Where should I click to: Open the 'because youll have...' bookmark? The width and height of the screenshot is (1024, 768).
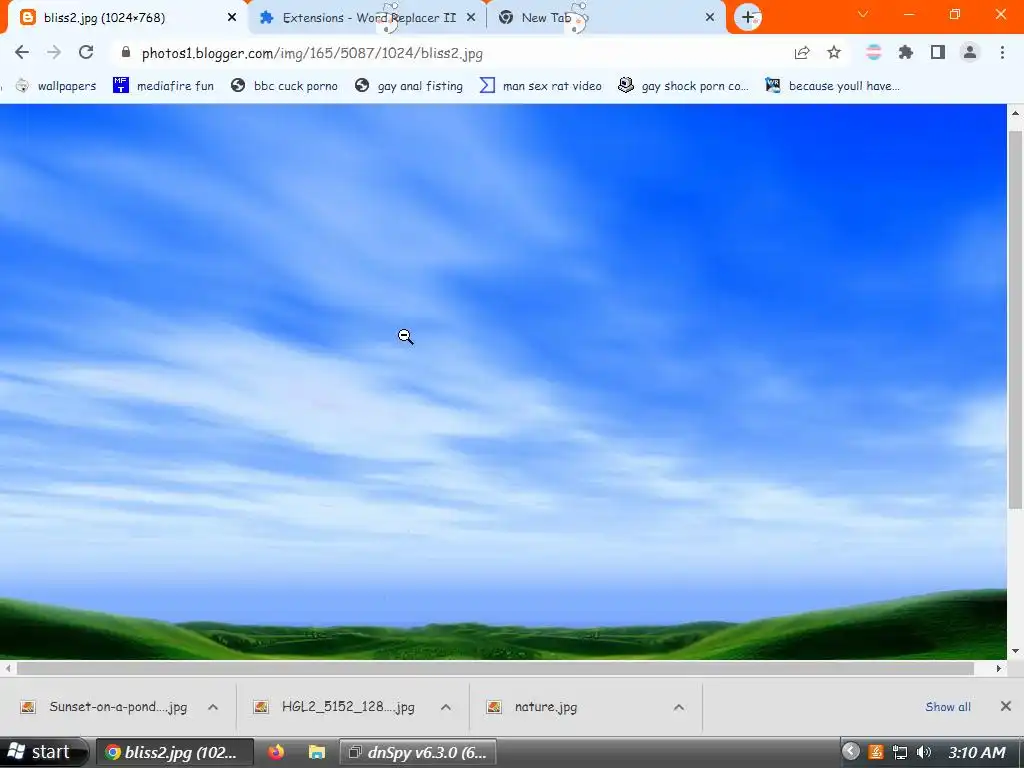[833, 86]
